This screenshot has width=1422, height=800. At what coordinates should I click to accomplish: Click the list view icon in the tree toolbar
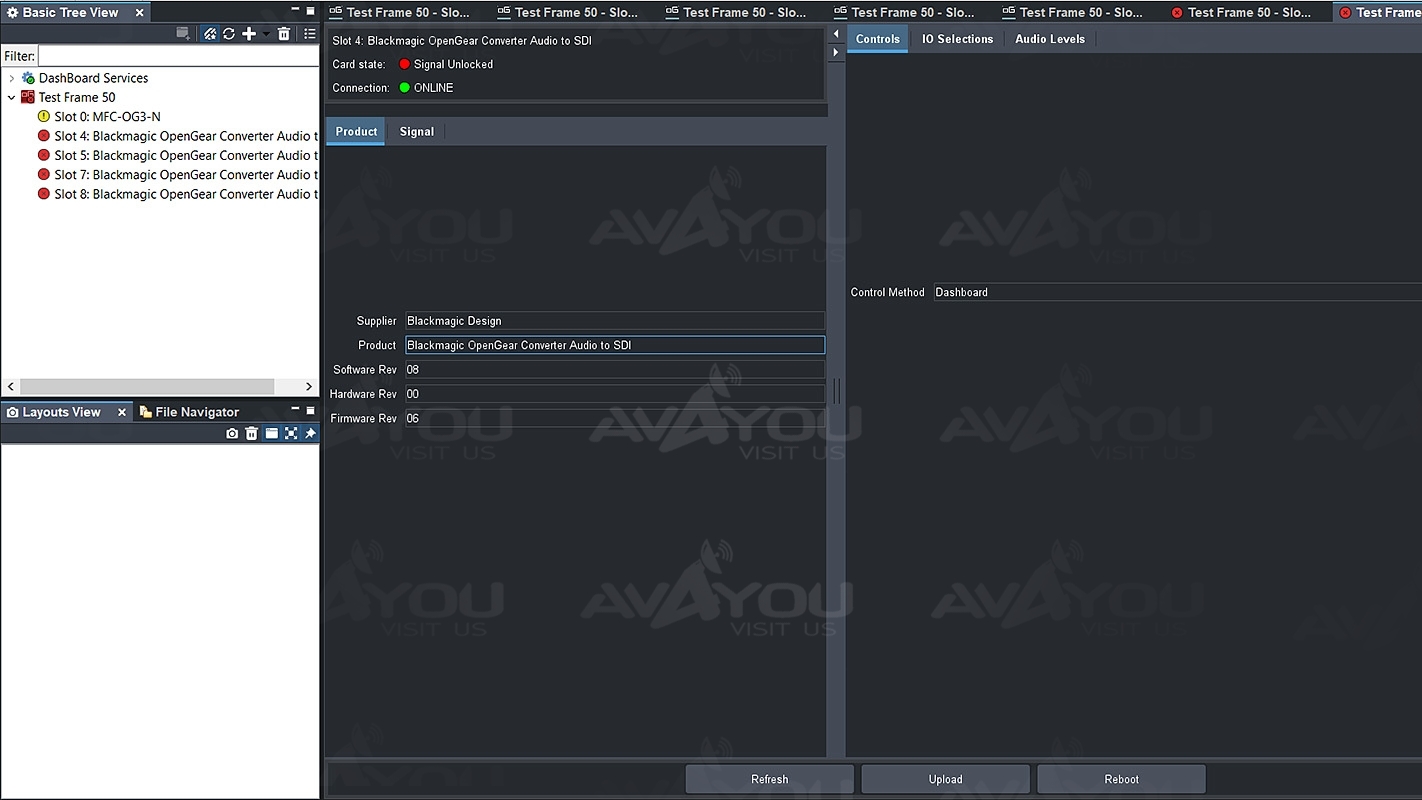pos(310,34)
